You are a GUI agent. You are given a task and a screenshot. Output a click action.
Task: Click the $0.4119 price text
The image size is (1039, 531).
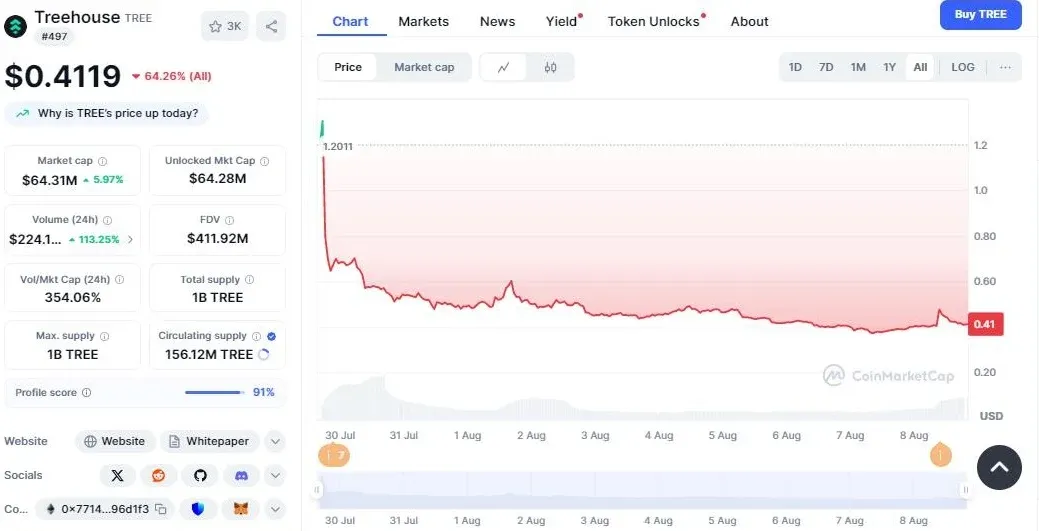point(62,76)
